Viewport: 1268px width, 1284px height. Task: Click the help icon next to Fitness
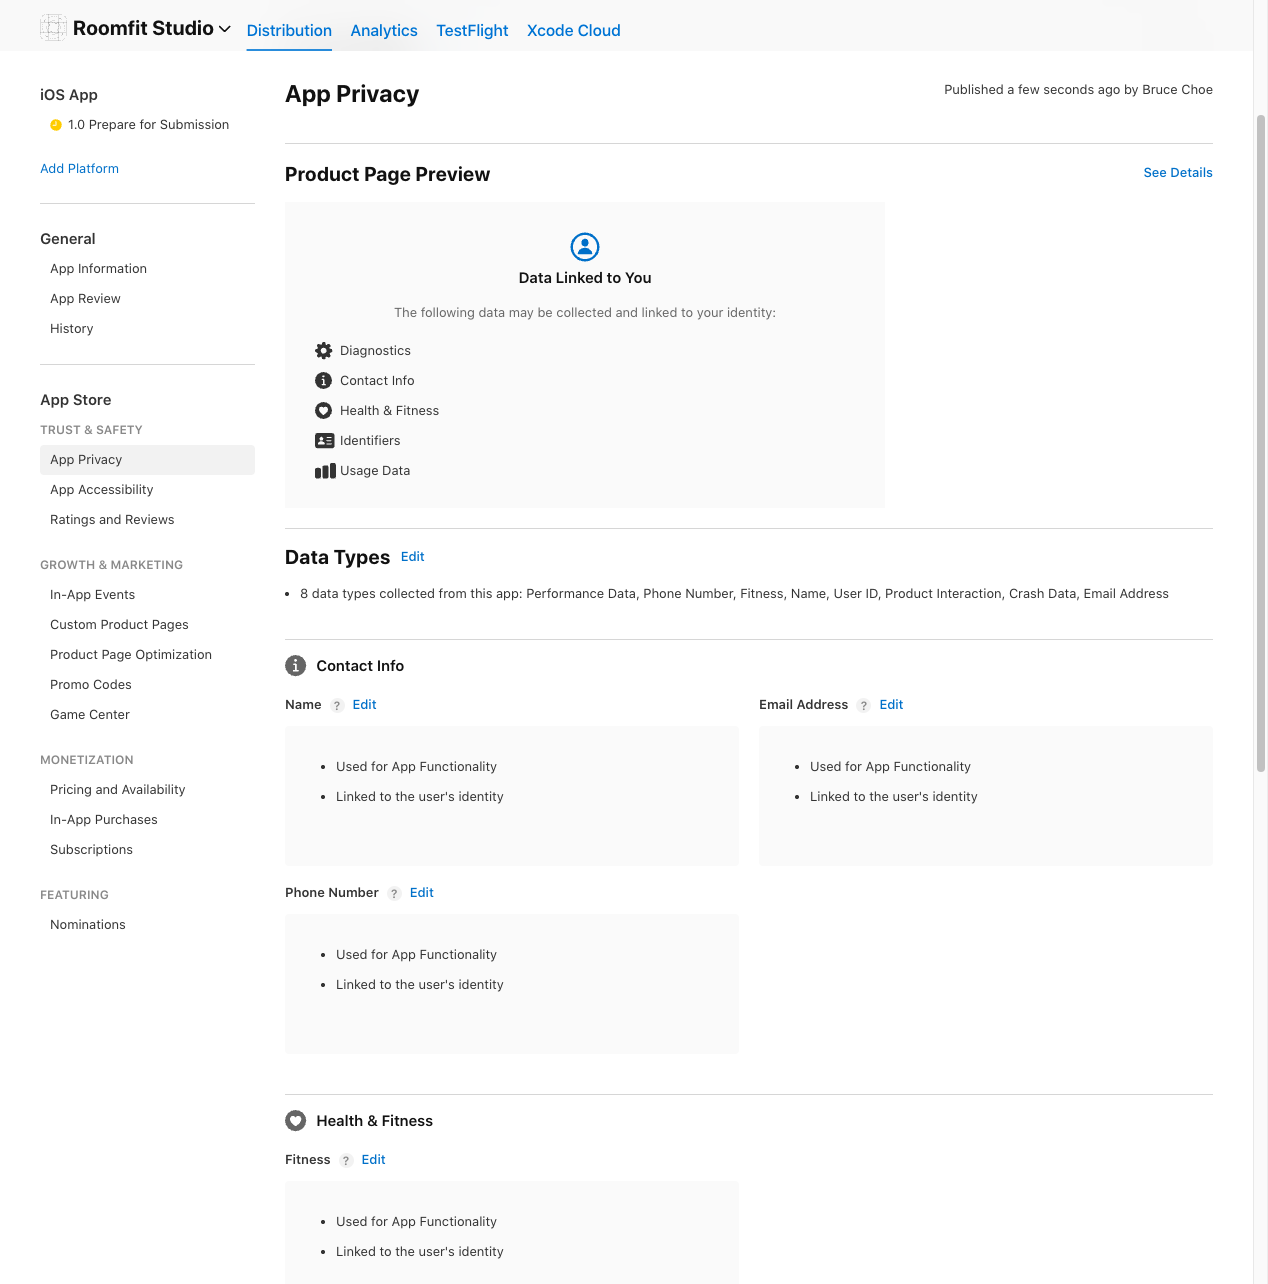click(x=346, y=1161)
